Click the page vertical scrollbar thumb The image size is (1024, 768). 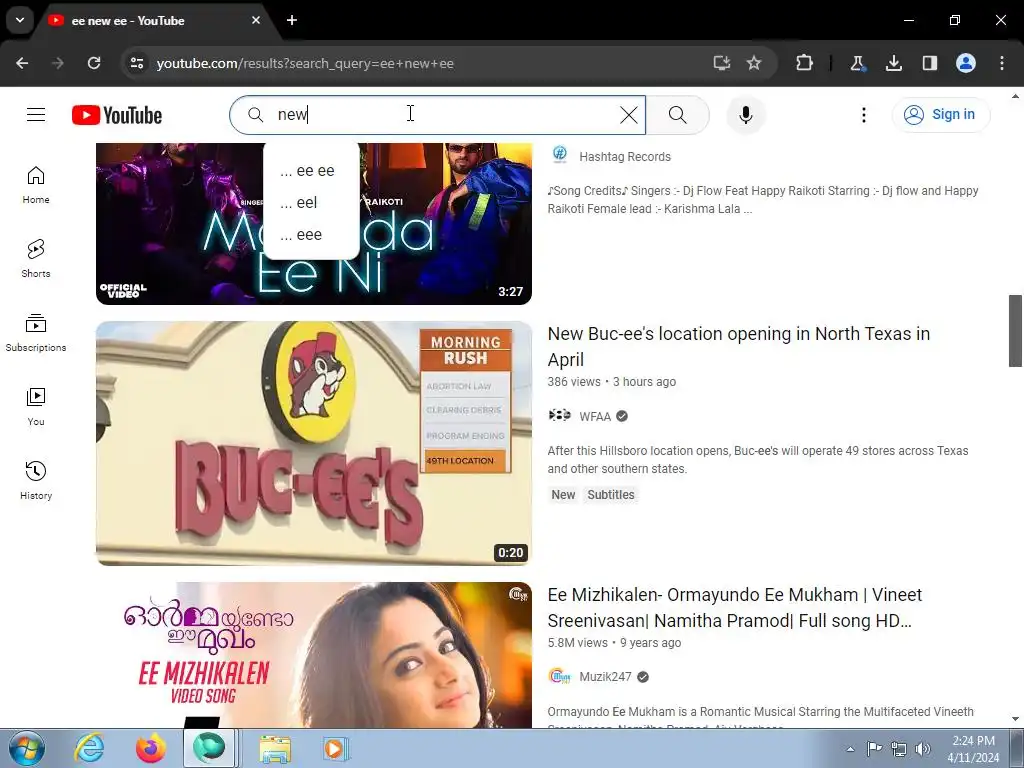(1015, 330)
